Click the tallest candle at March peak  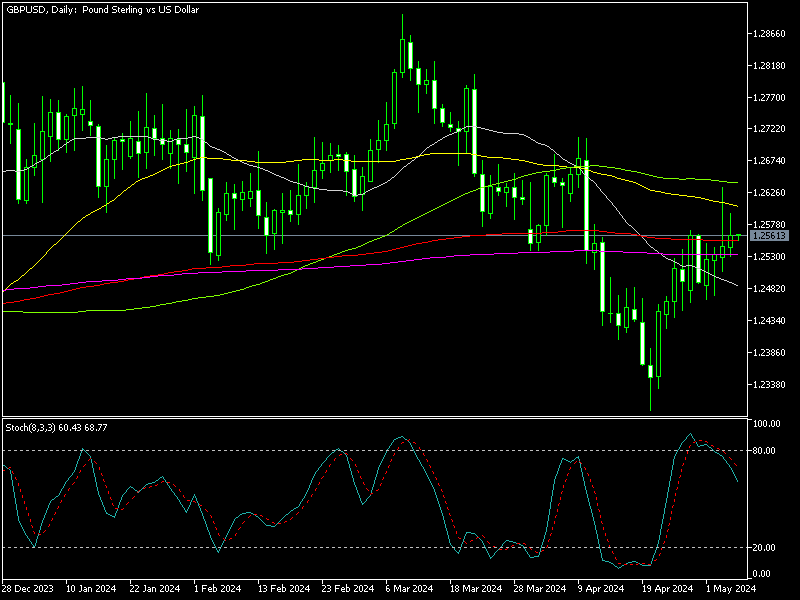click(402, 55)
